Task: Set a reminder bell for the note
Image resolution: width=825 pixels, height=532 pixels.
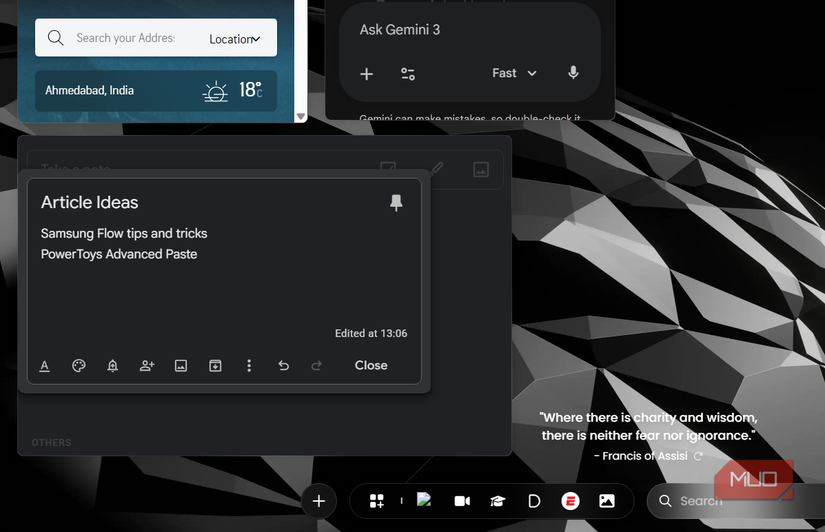Action: [x=113, y=366]
